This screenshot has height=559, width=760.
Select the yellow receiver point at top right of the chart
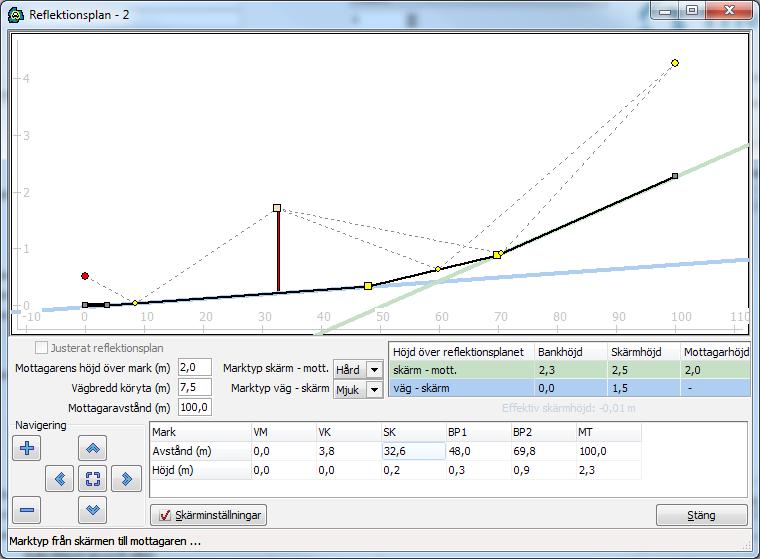pyautogui.click(x=675, y=63)
